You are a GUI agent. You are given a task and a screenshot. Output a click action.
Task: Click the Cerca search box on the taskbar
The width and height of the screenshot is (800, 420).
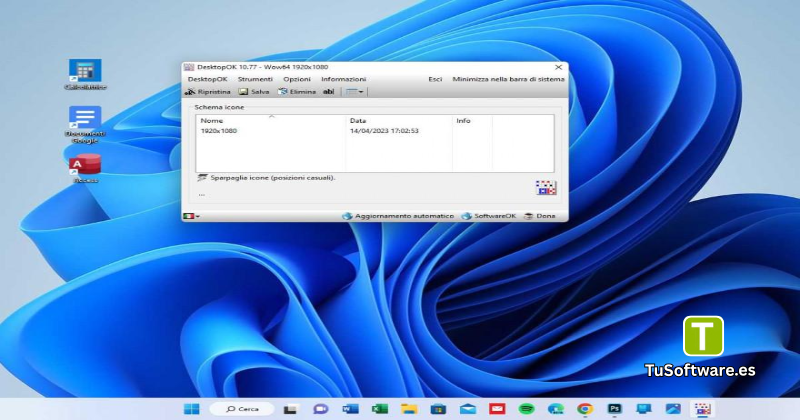point(242,409)
